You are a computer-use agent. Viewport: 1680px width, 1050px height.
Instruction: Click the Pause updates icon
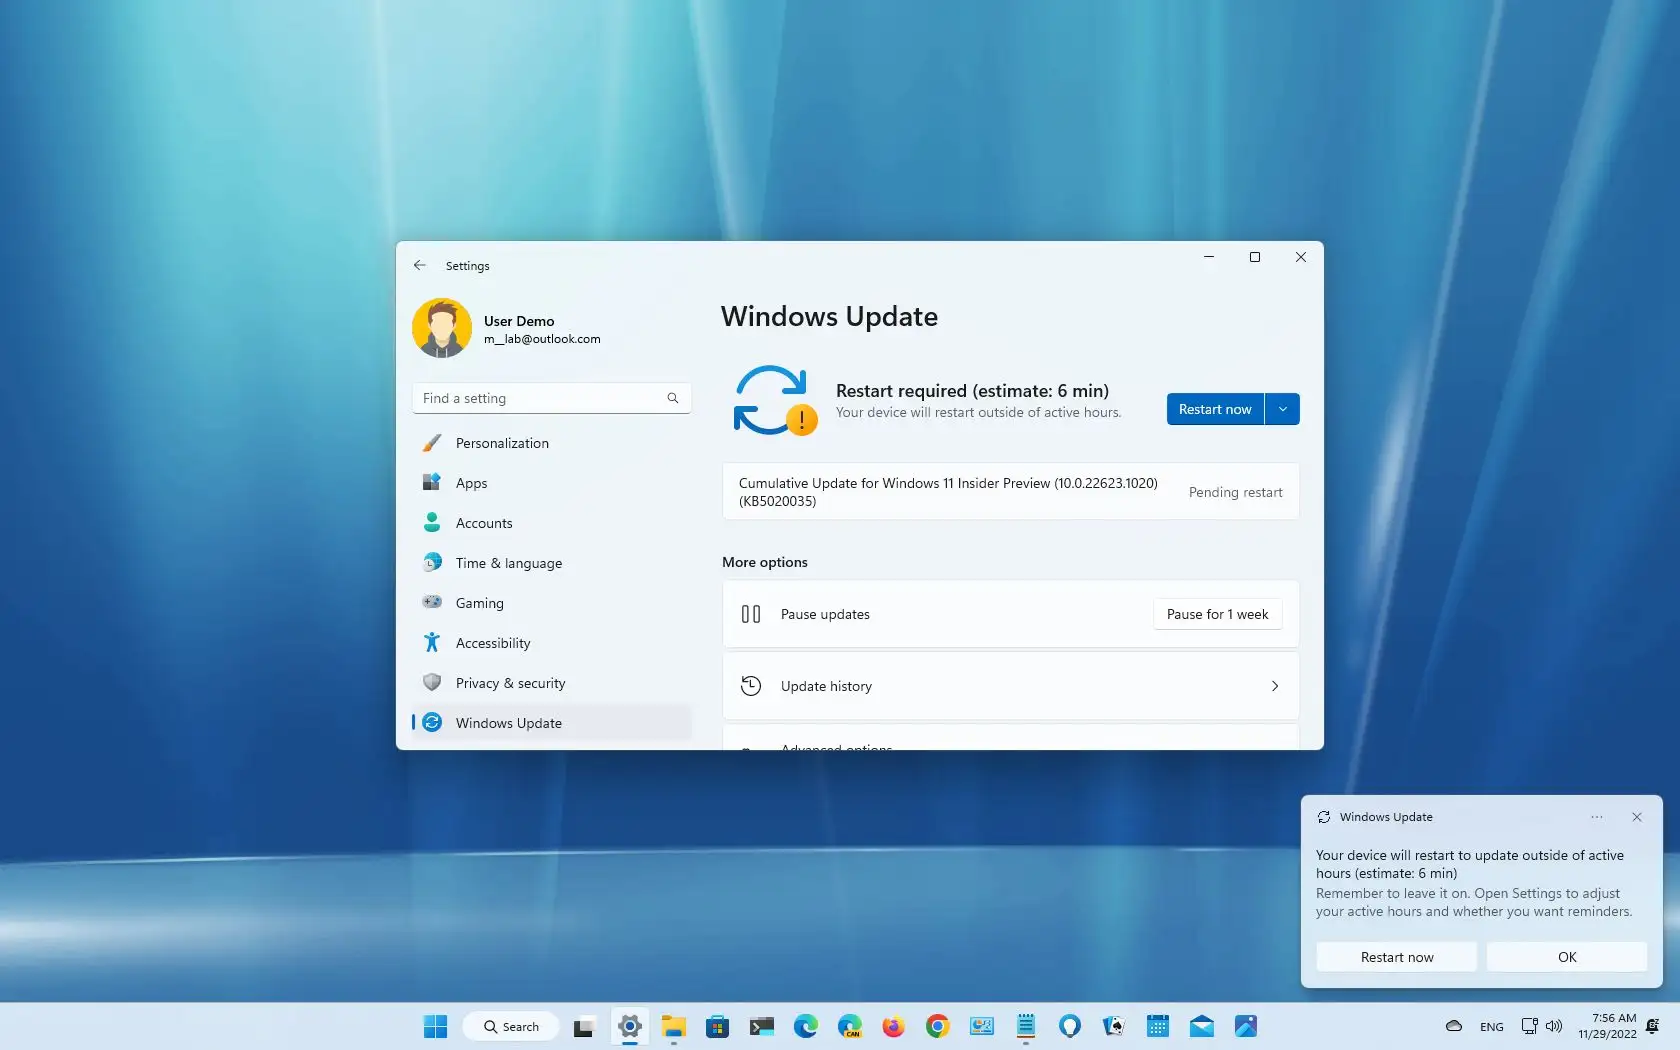[751, 614]
